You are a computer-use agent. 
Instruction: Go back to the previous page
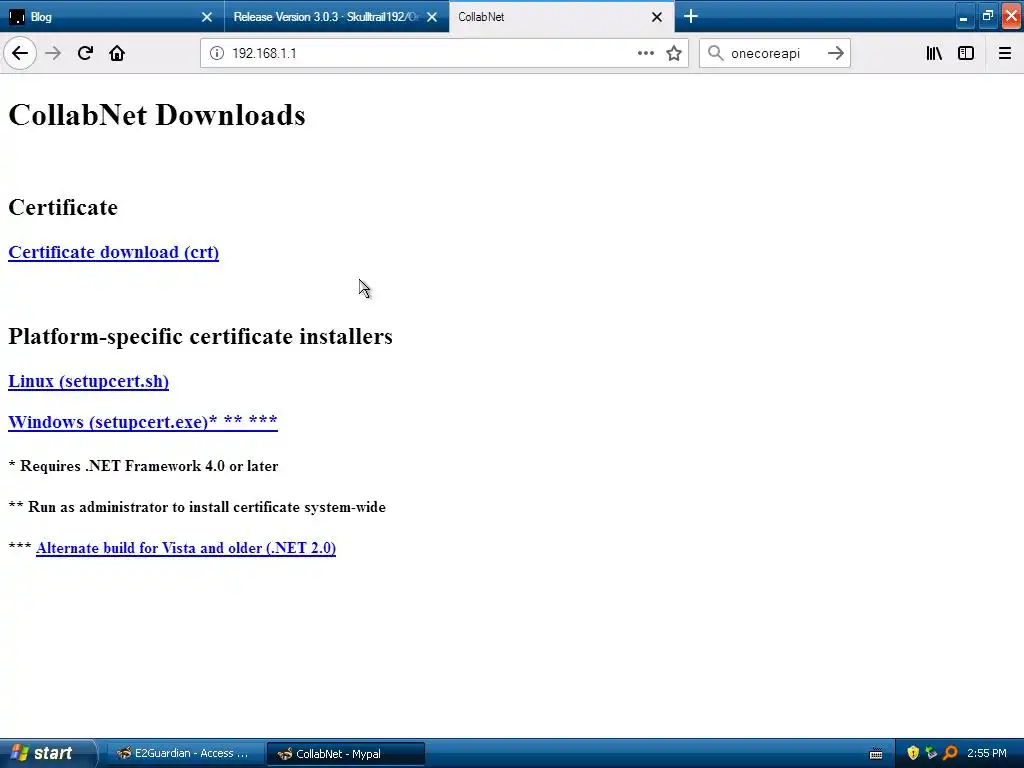[20, 54]
